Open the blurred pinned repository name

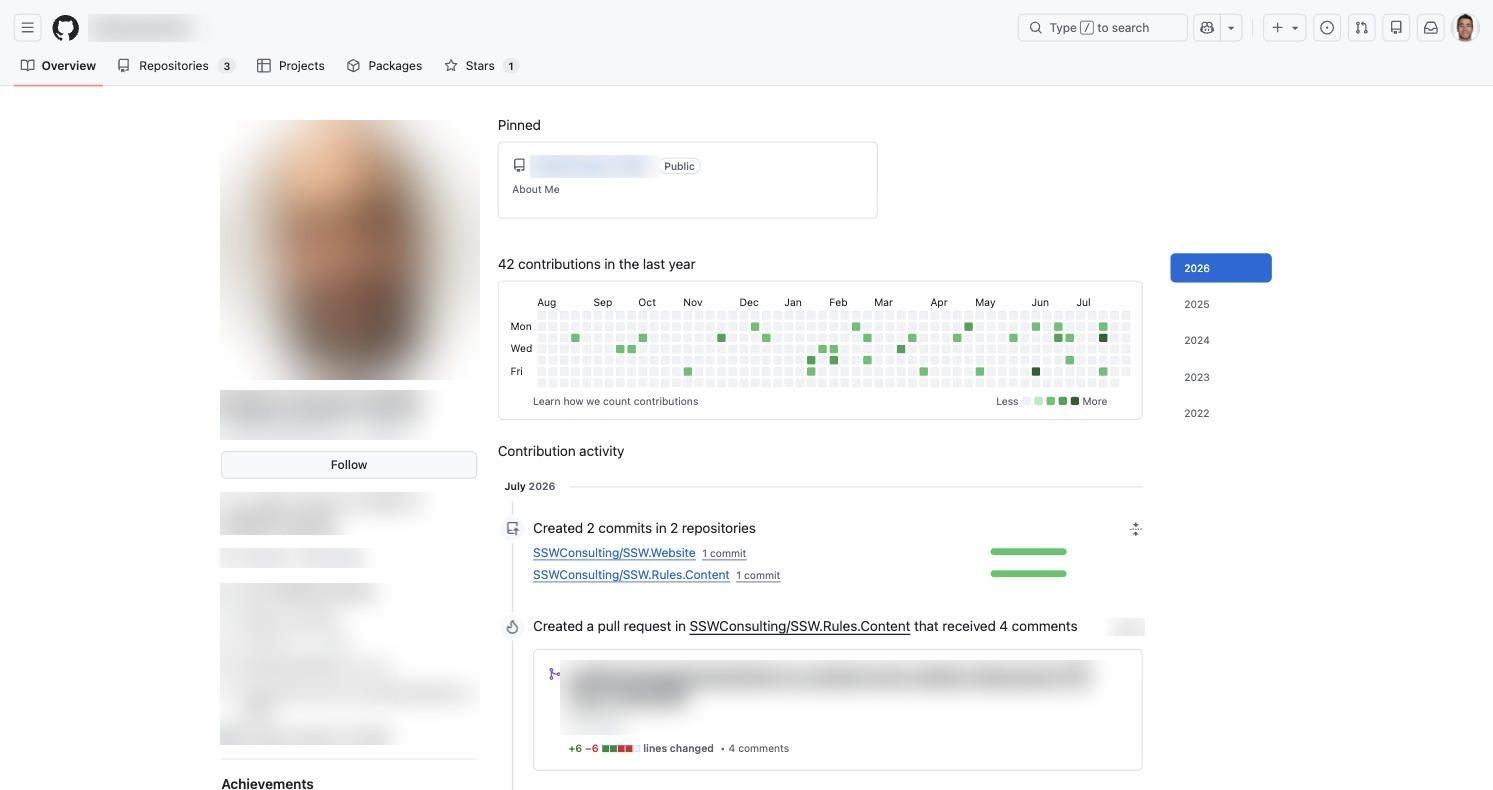[592, 166]
